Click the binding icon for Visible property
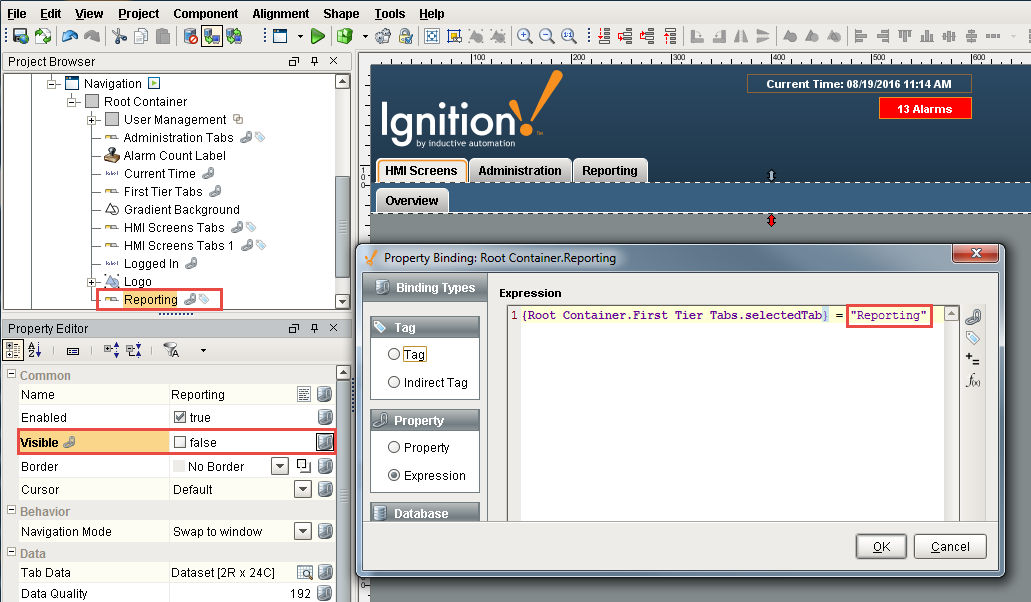This screenshot has height=602, width=1031. point(325,441)
